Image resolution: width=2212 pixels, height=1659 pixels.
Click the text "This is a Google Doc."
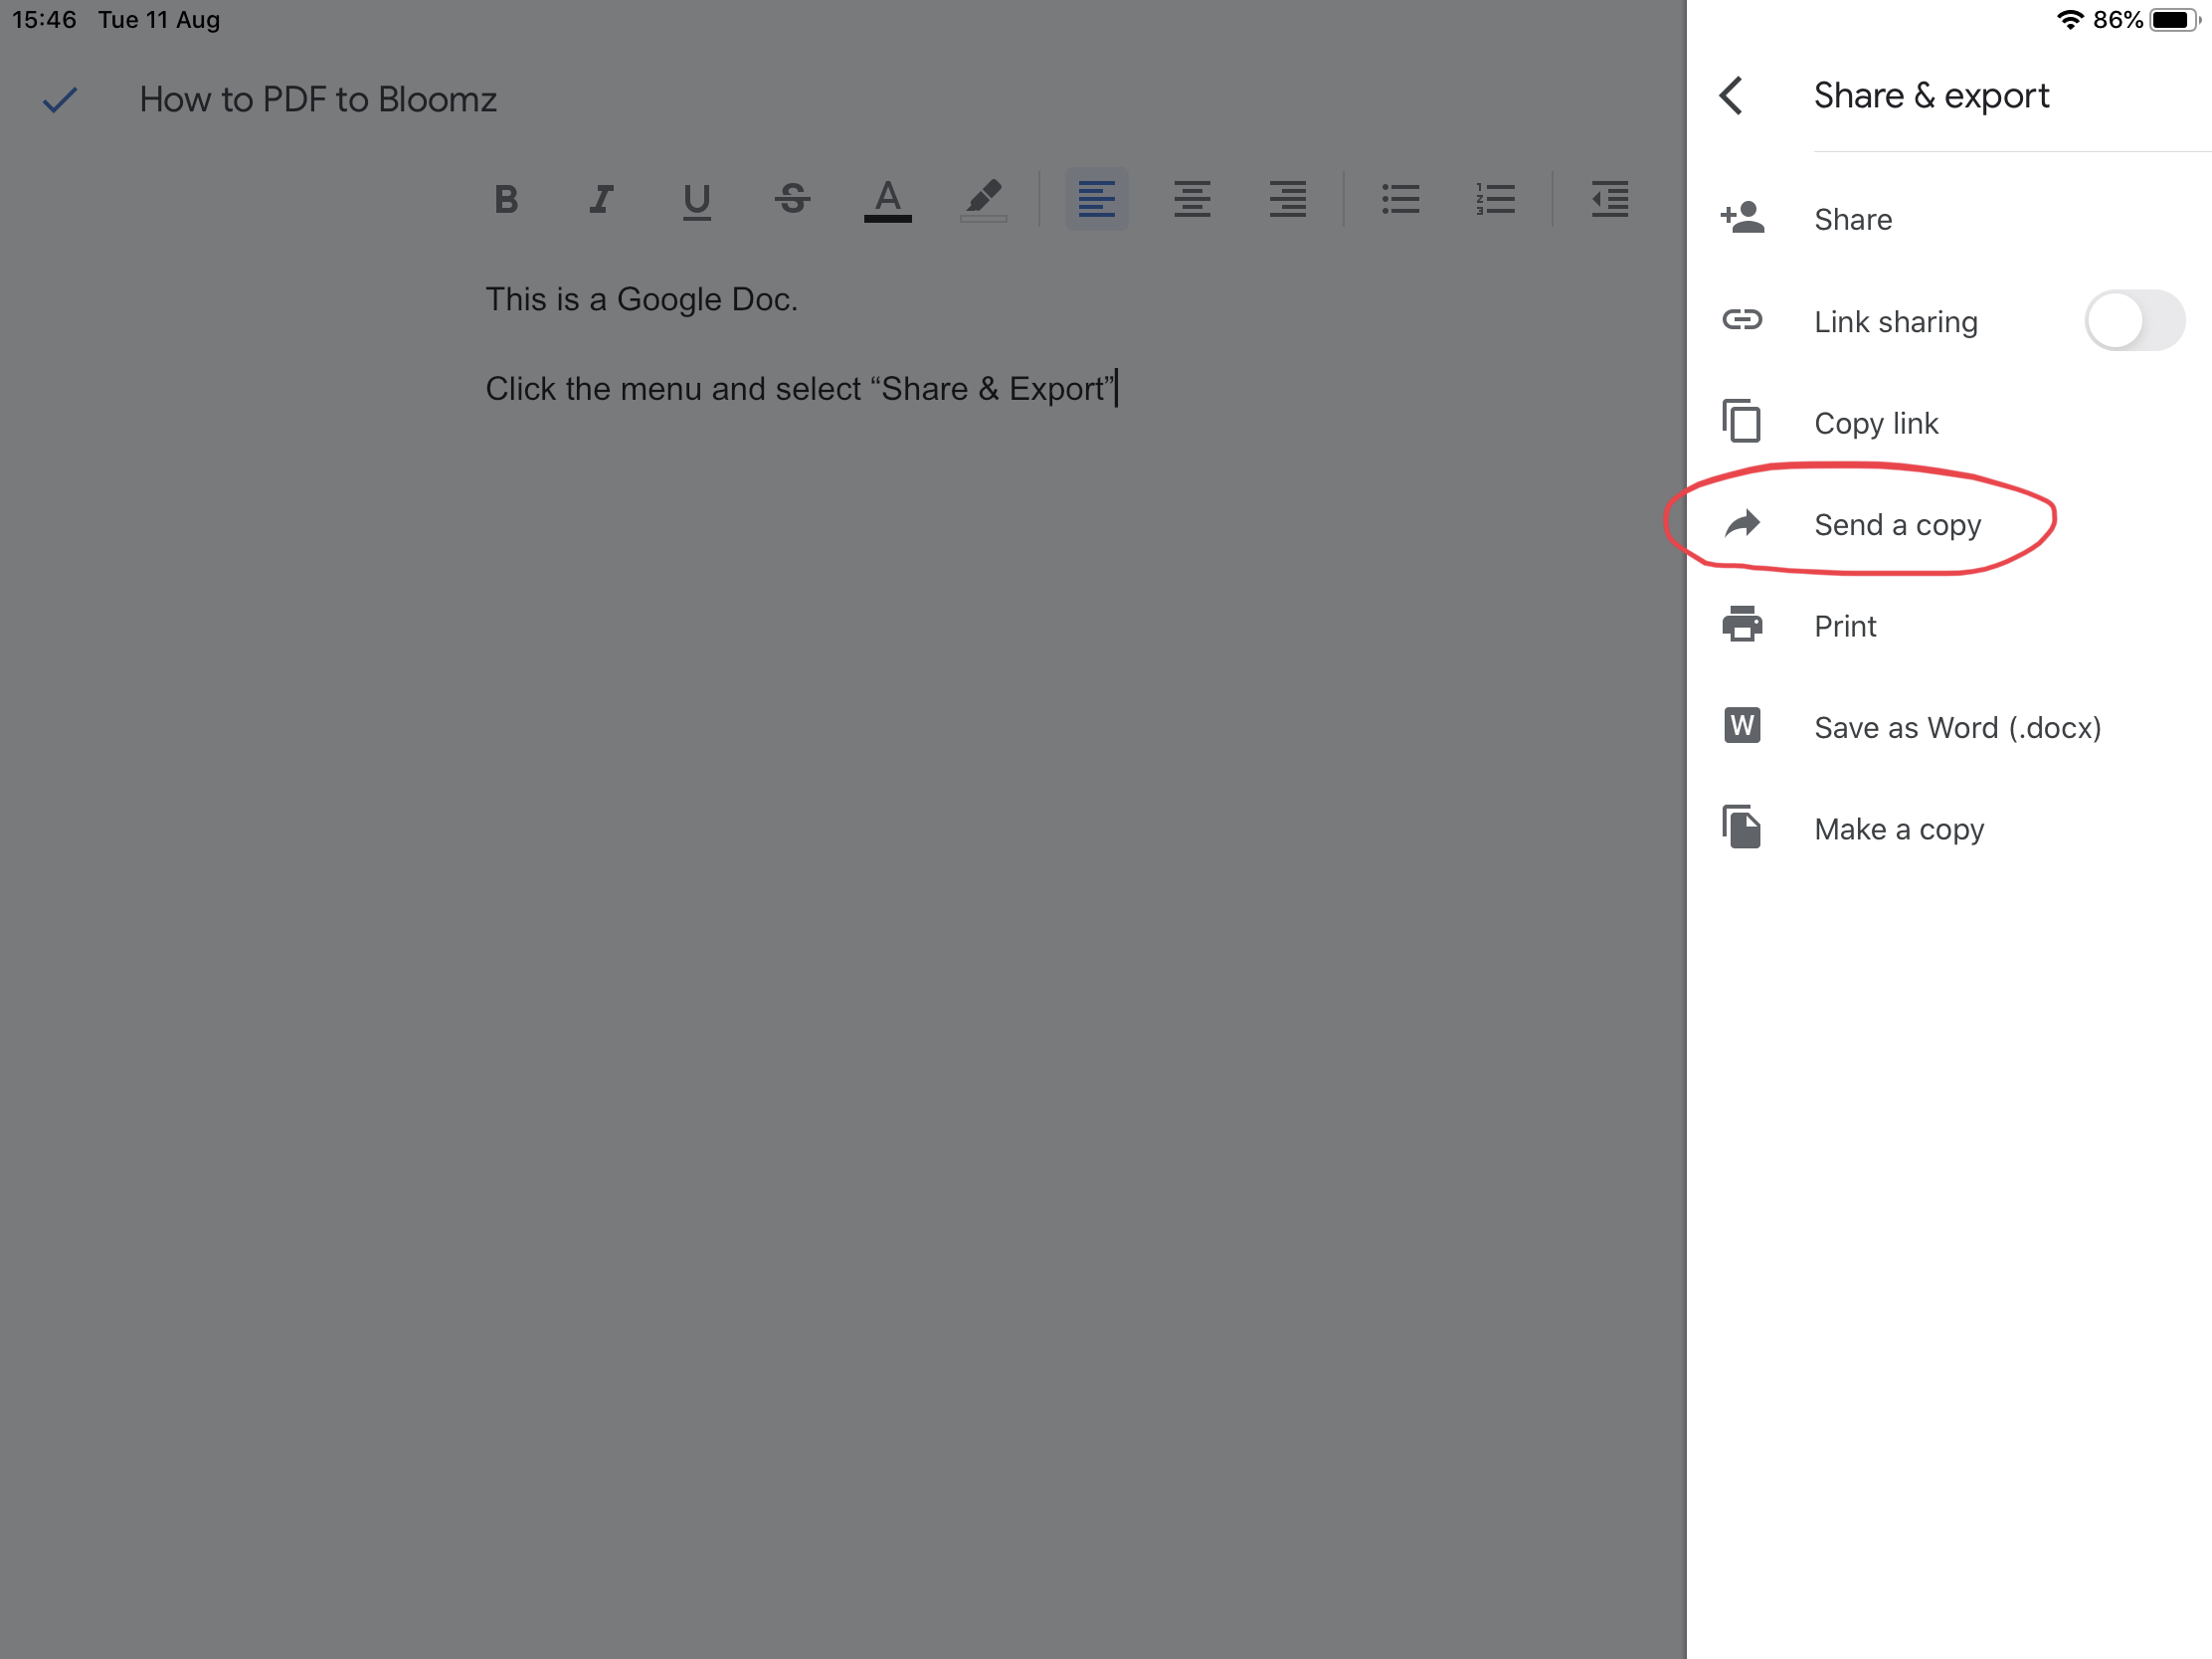pyautogui.click(x=641, y=299)
